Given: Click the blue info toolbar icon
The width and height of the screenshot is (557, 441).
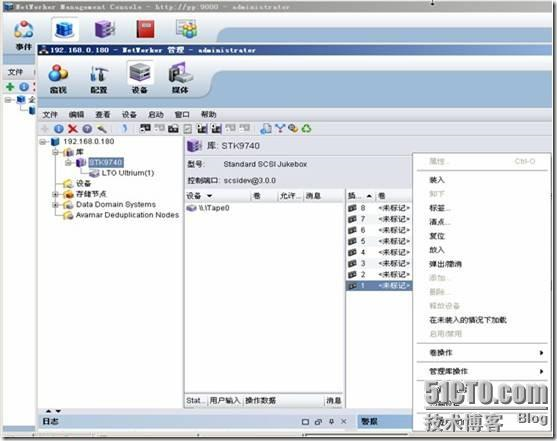Looking at the screenshot, I should pos(59,129).
